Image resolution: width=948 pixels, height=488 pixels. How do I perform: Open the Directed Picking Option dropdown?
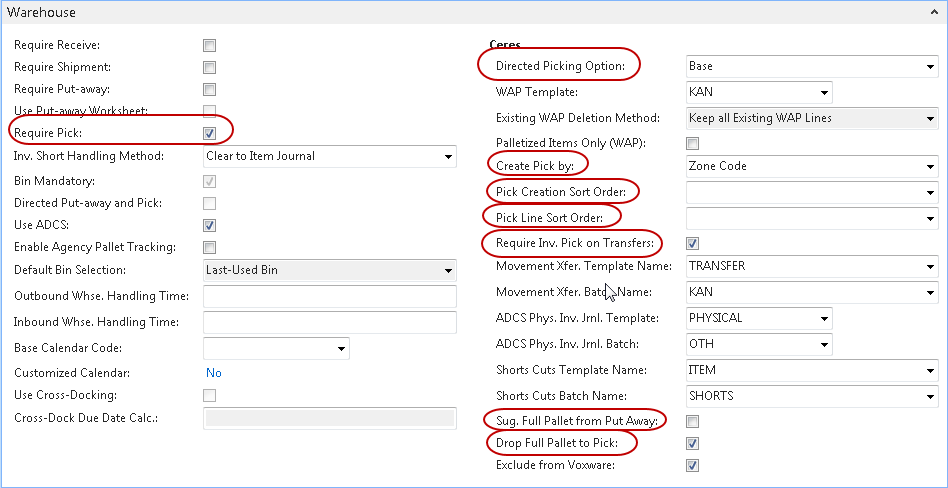929,67
